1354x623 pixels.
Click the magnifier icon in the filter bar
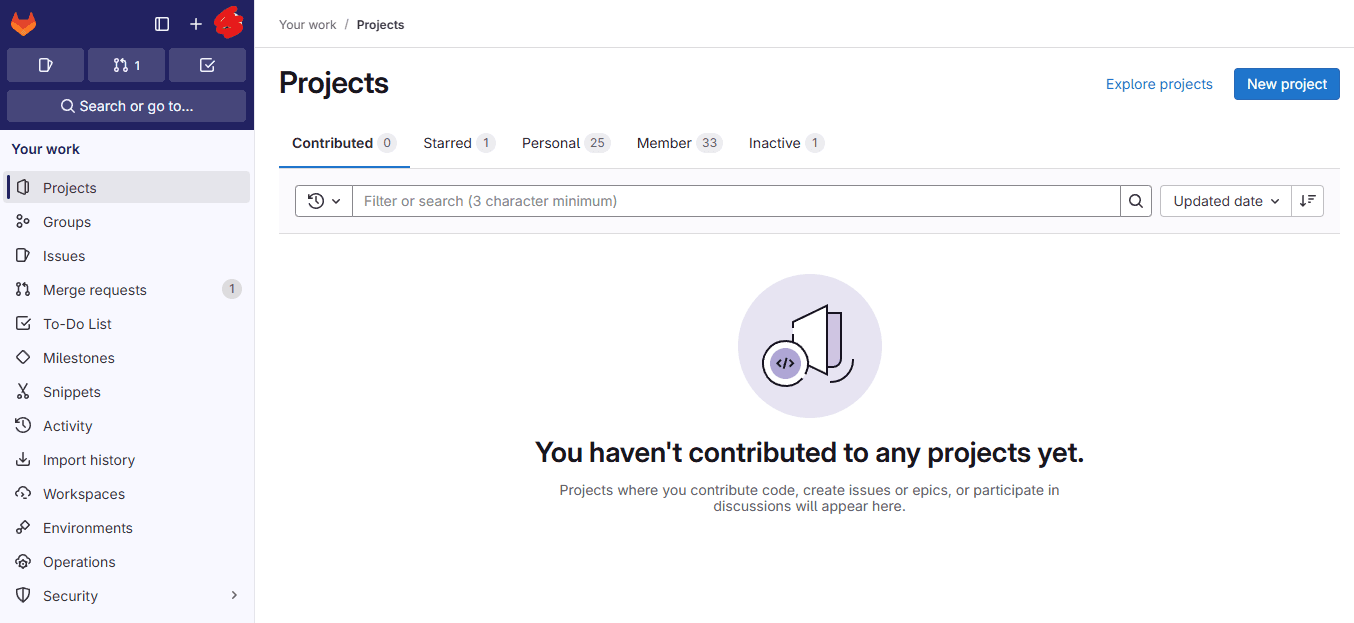pos(1136,200)
